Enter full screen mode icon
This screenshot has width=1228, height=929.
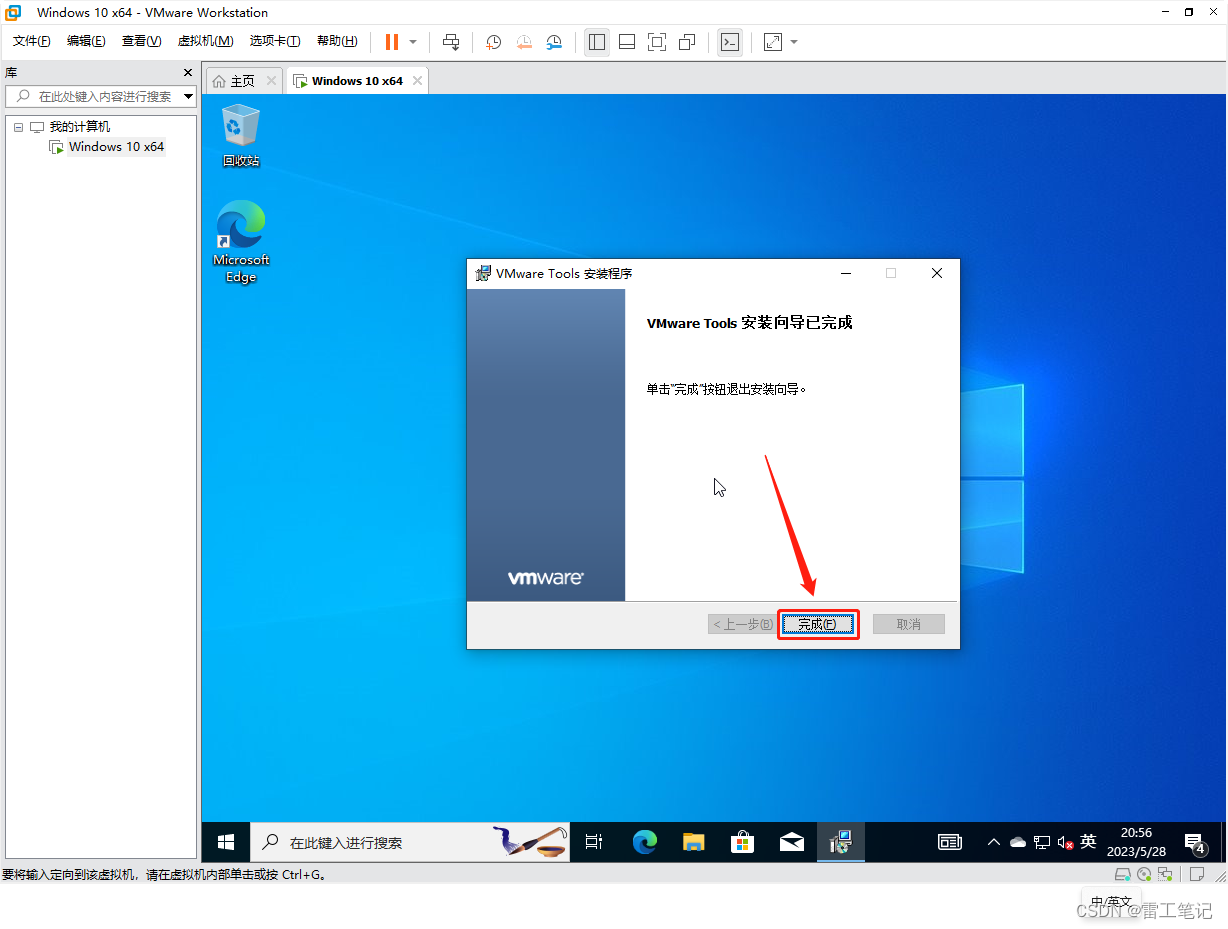coord(657,42)
